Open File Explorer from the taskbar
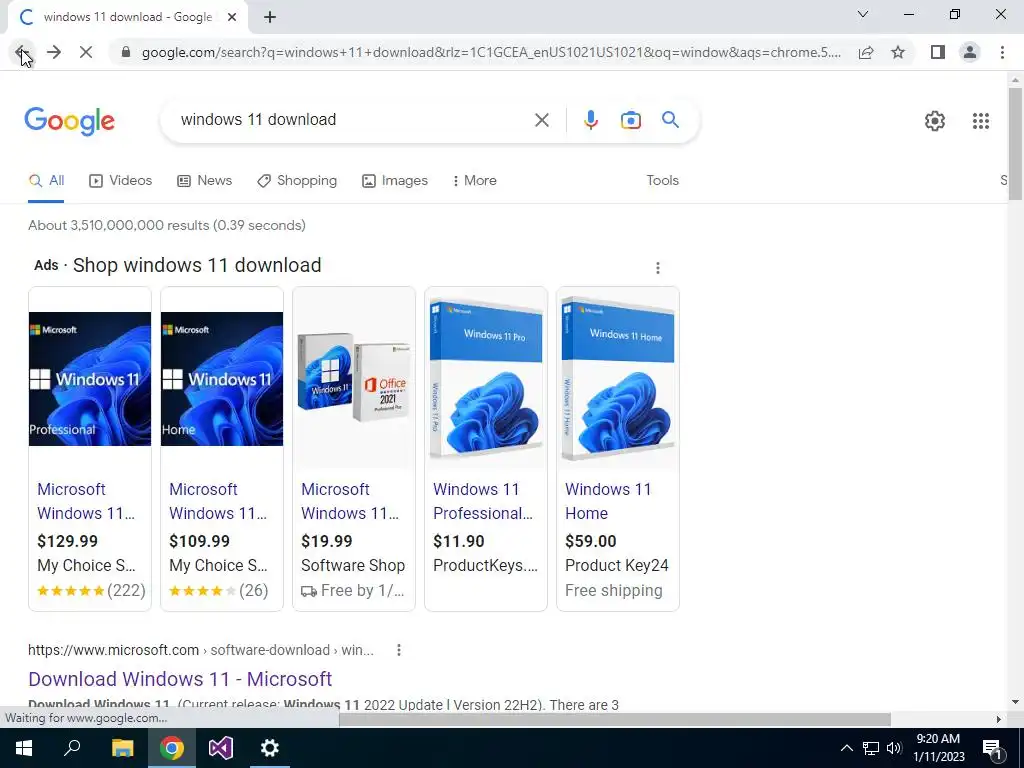 tap(122, 748)
